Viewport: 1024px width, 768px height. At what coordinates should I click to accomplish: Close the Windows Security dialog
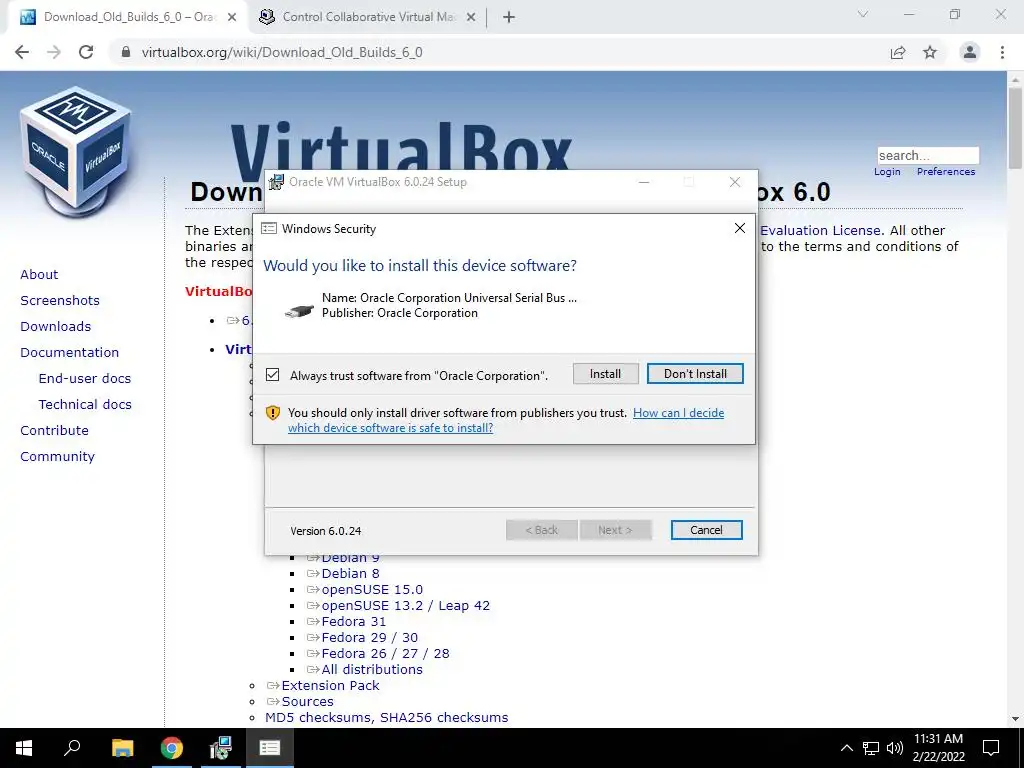point(739,228)
